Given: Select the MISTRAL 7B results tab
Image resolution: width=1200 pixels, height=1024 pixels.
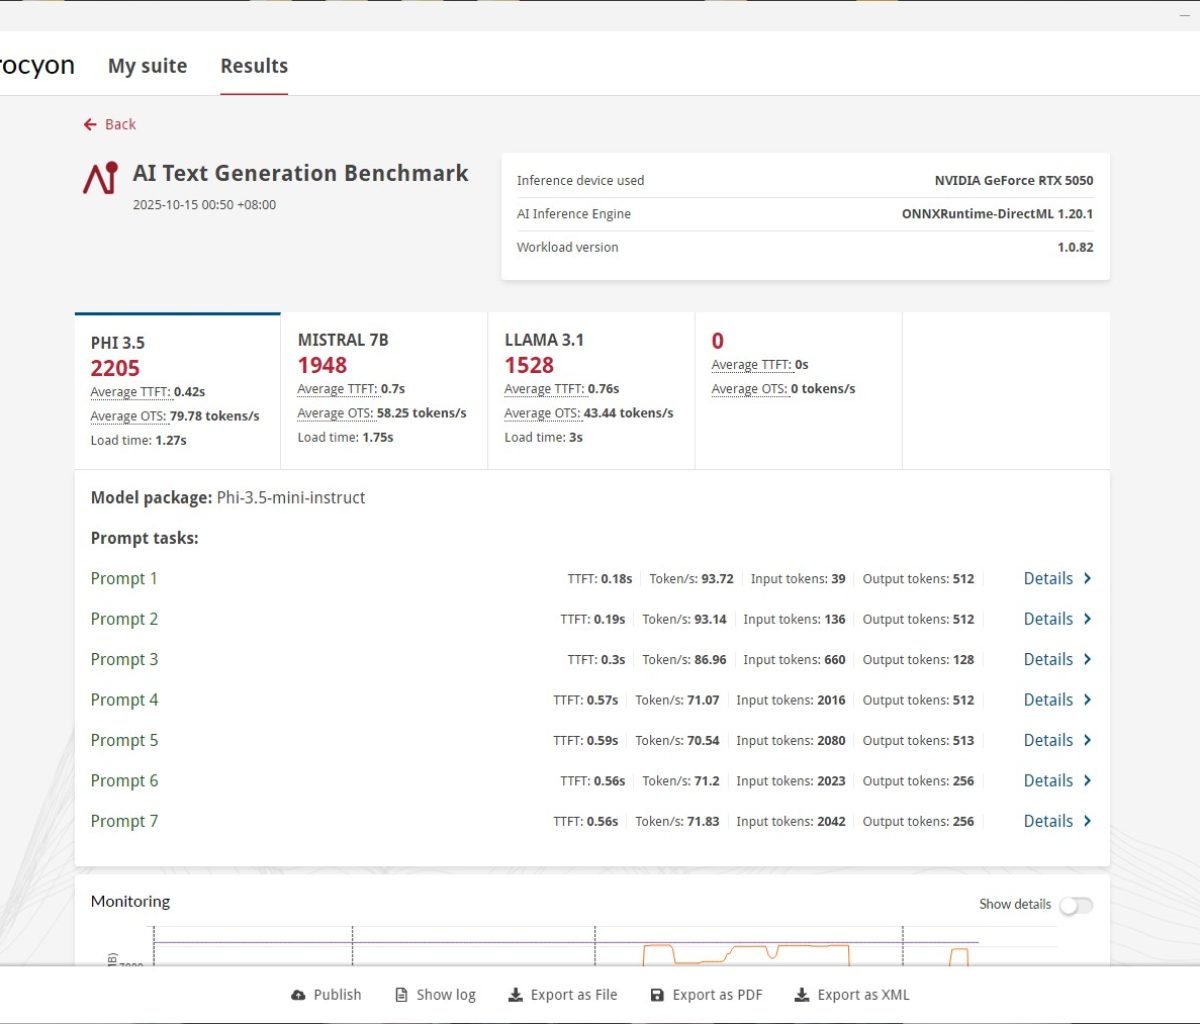Looking at the screenshot, I should (384, 389).
